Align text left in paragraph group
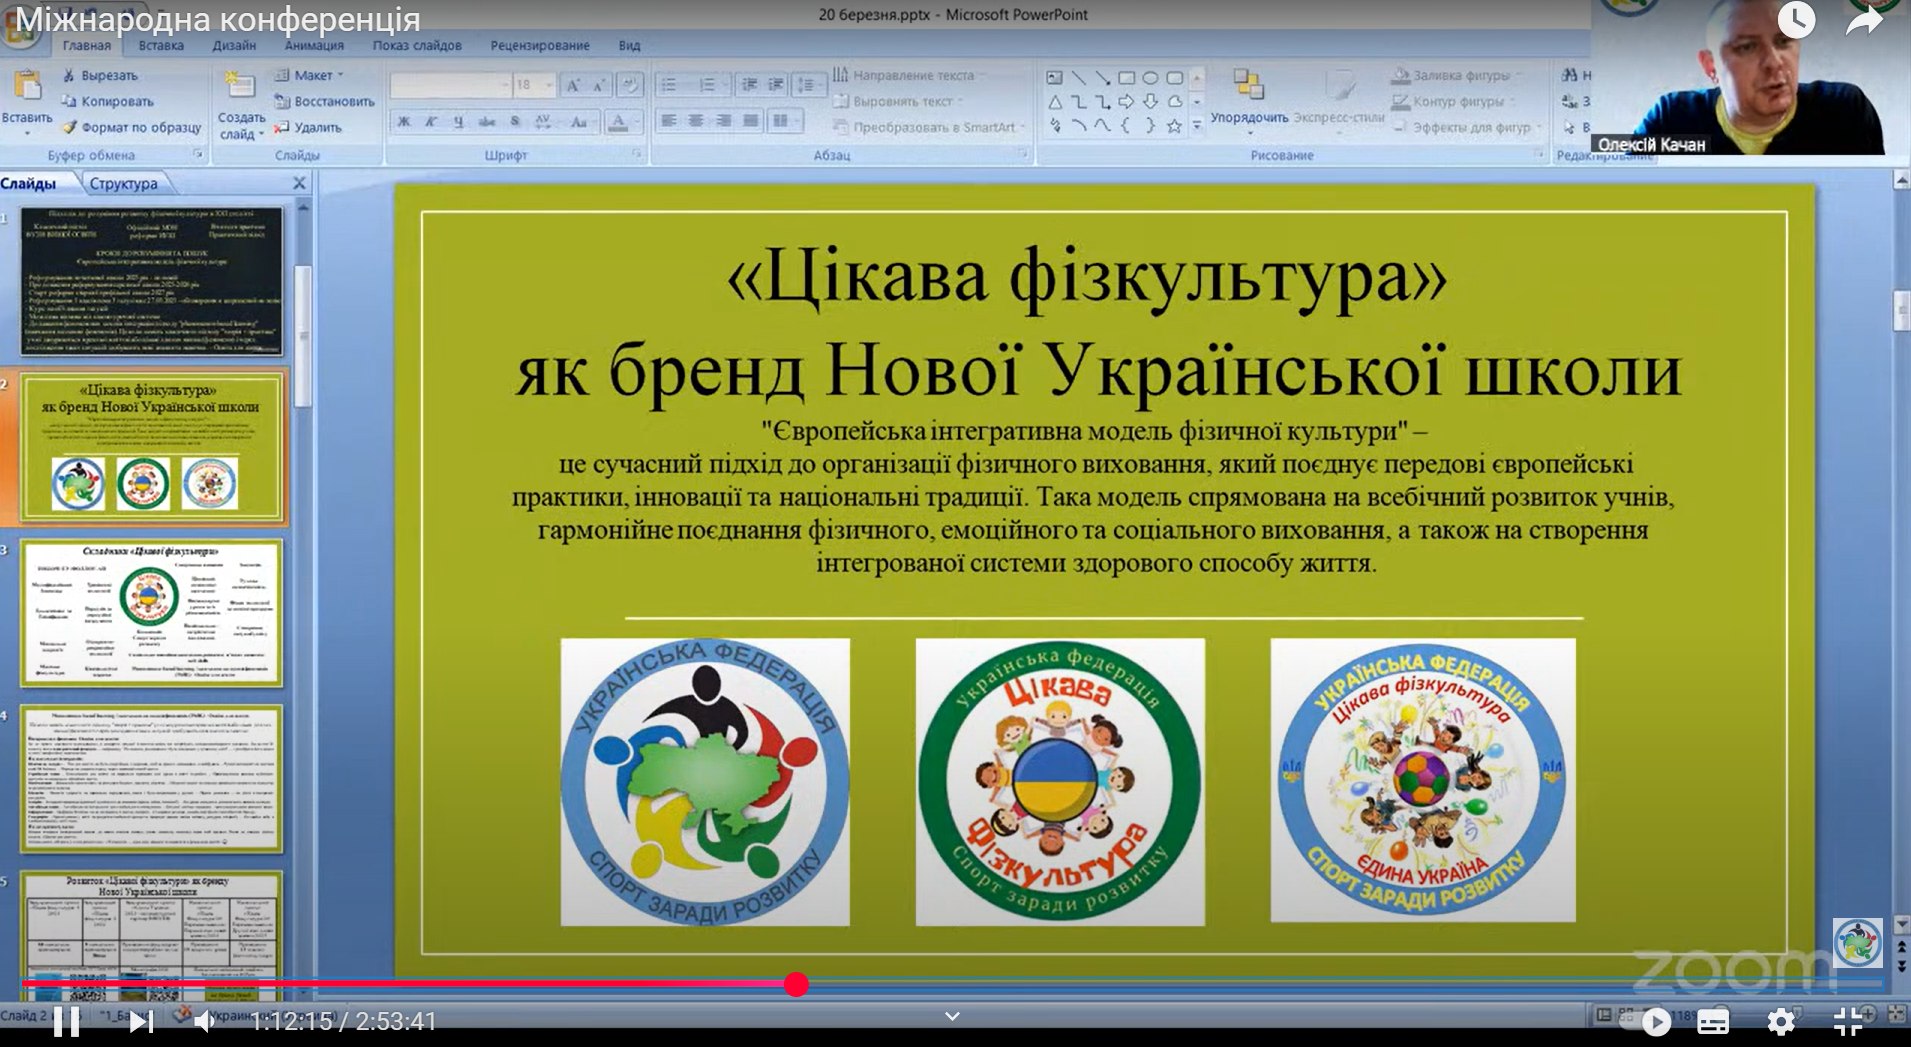The height and width of the screenshot is (1047, 1911). coord(669,122)
